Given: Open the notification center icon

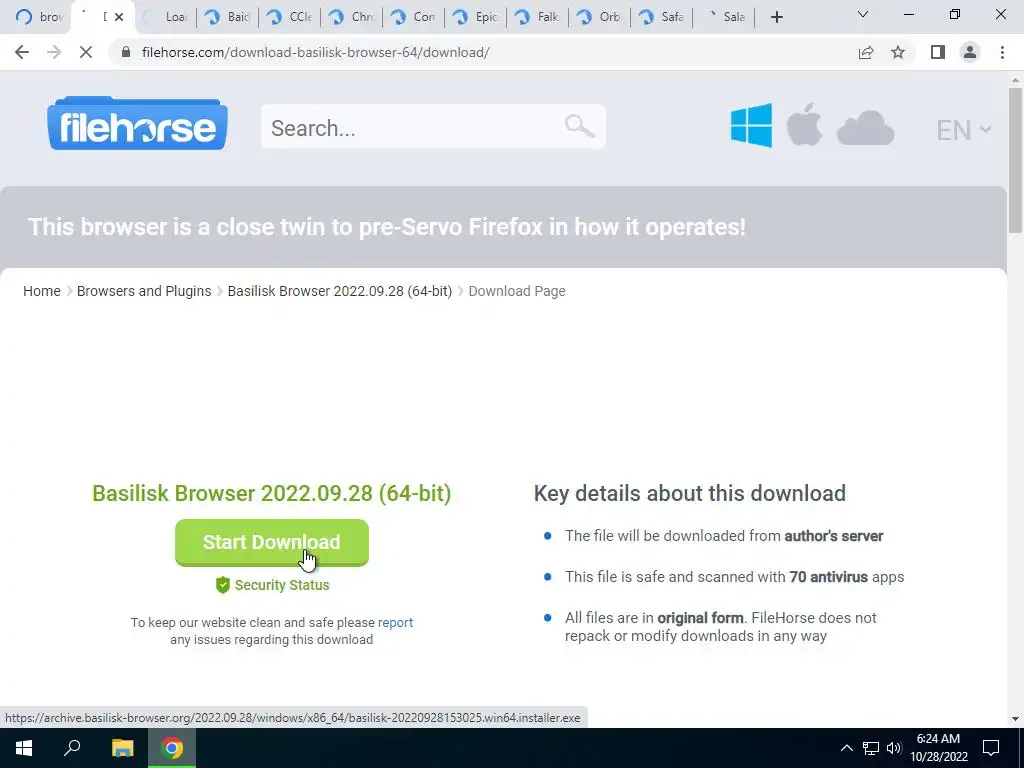Looking at the screenshot, I should click(991, 748).
